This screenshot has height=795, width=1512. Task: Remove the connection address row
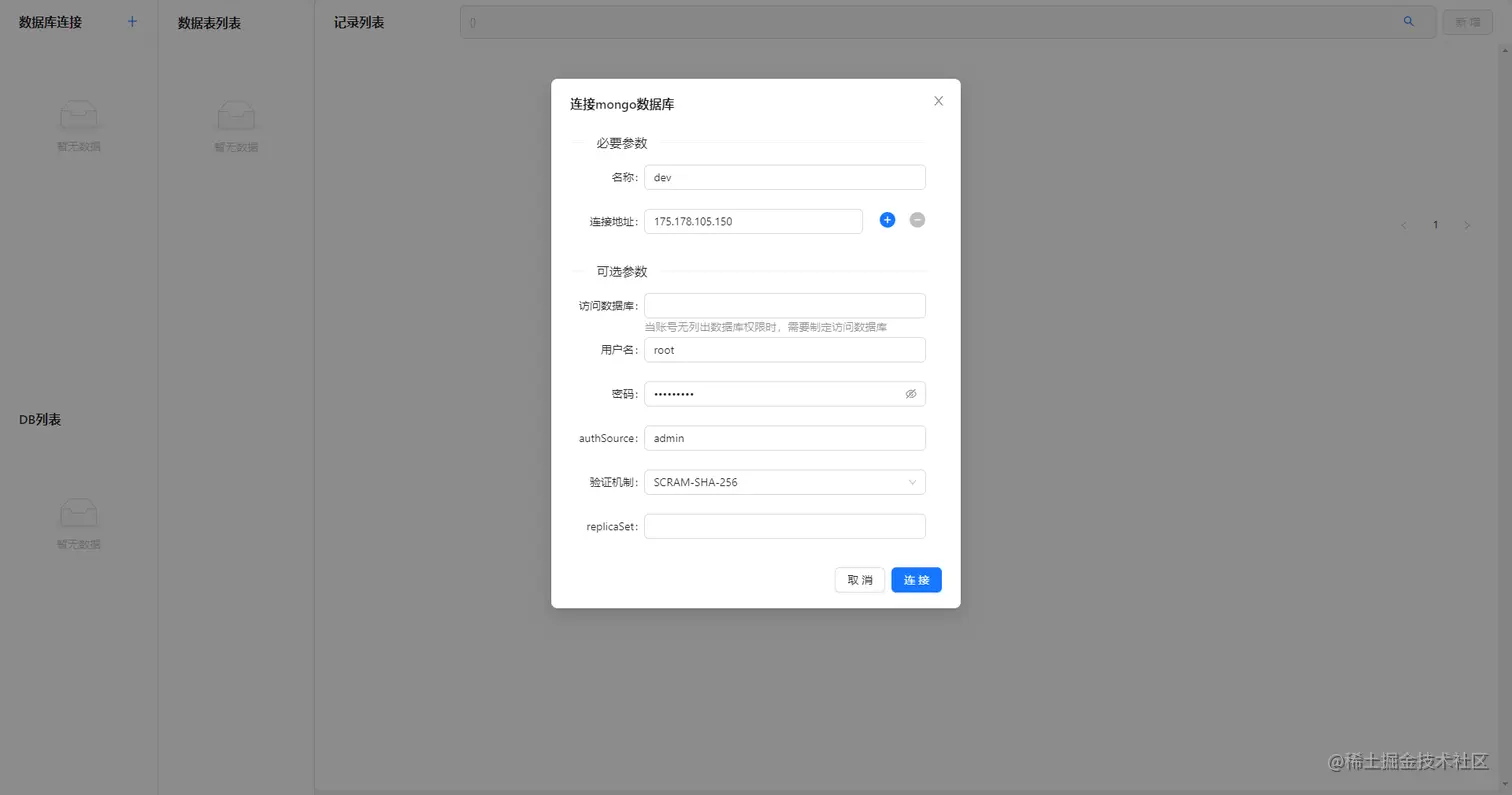click(x=917, y=220)
